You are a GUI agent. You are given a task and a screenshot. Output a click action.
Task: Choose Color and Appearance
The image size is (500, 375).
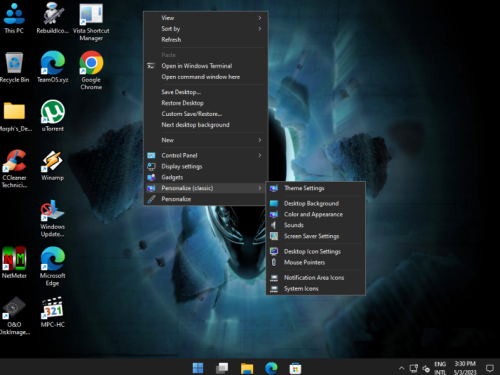315,214
